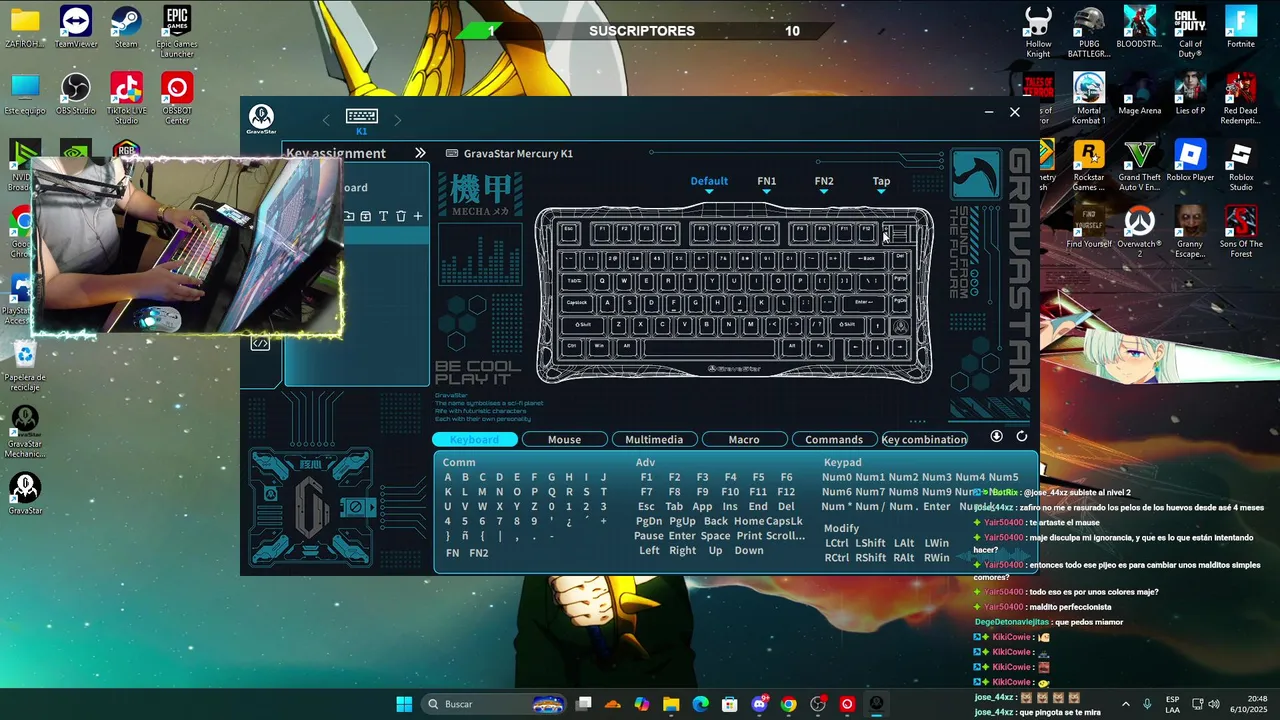
Task: Collapse Key assignment panel with double chevron
Action: pos(420,153)
